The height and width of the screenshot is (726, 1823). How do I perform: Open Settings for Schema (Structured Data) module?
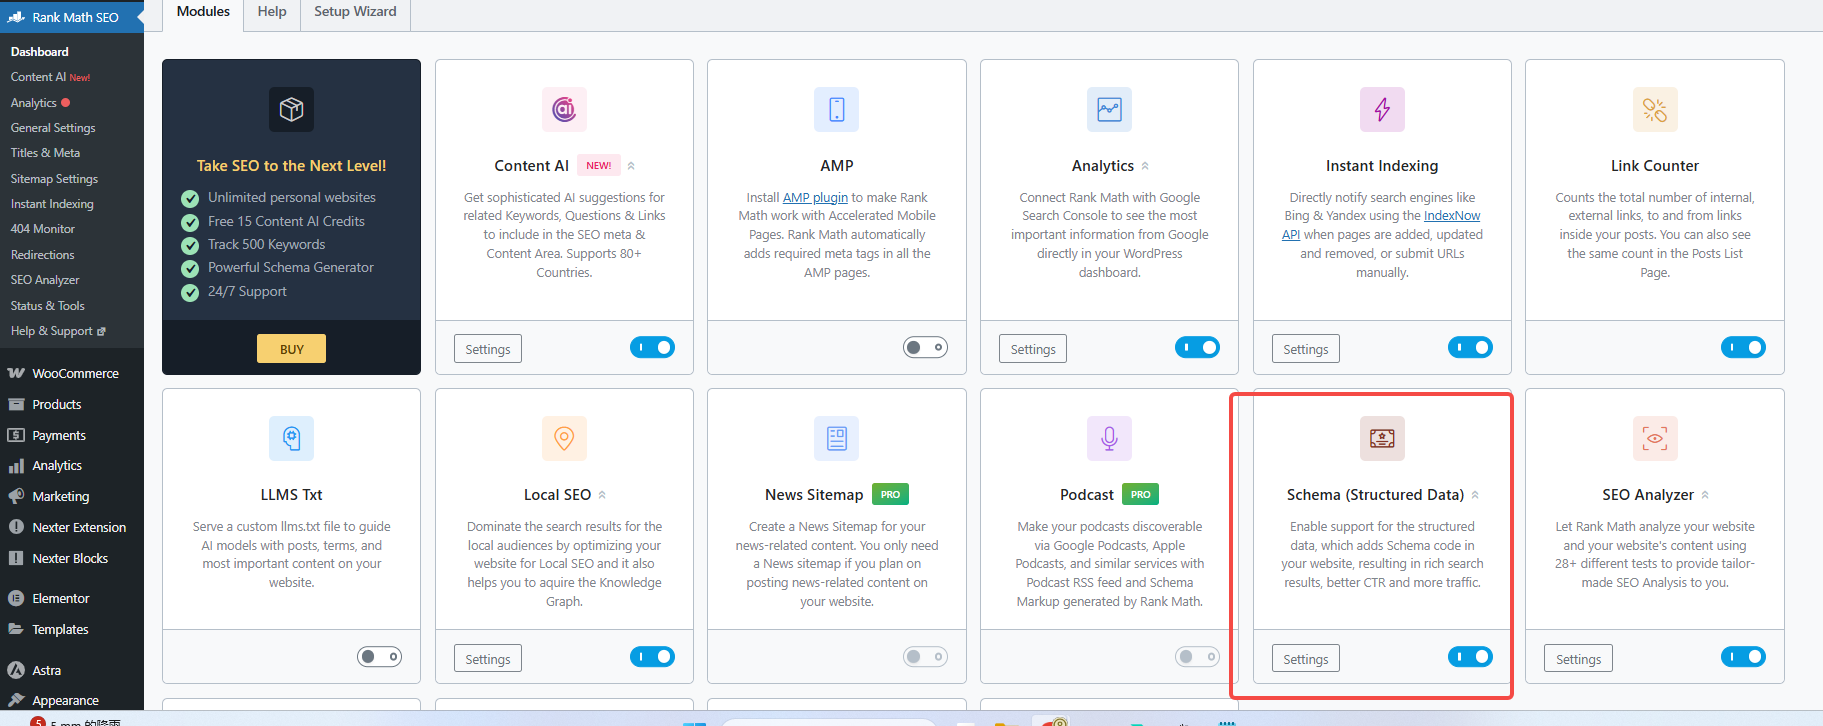coord(1306,659)
